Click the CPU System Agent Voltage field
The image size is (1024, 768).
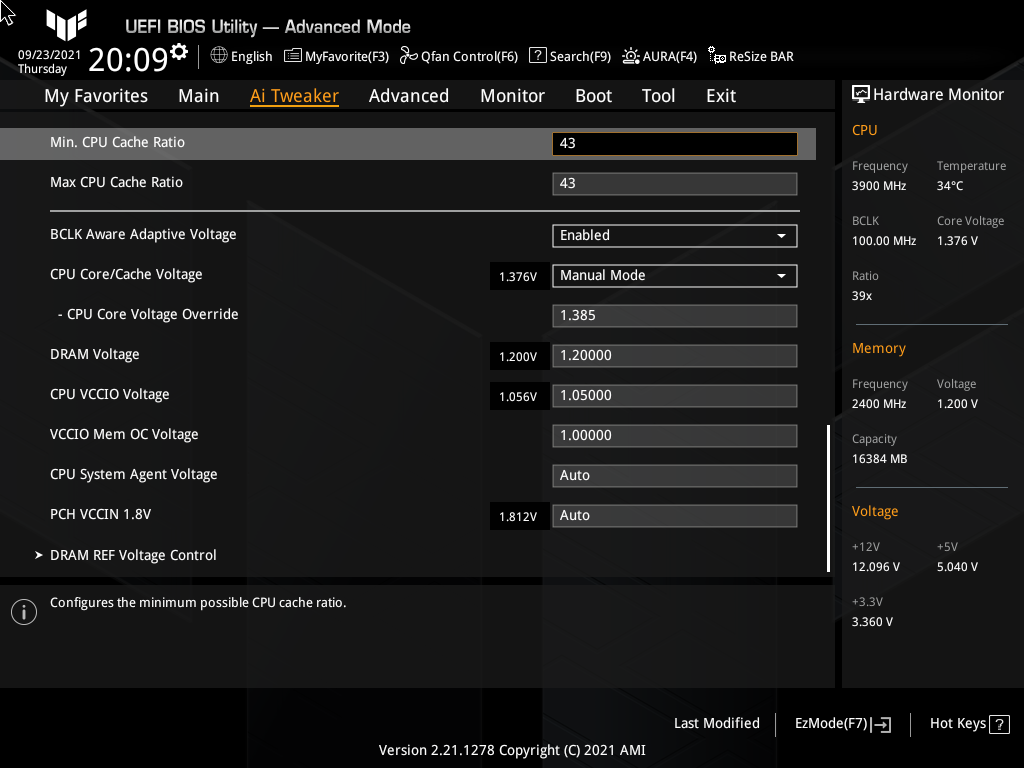click(x=675, y=475)
